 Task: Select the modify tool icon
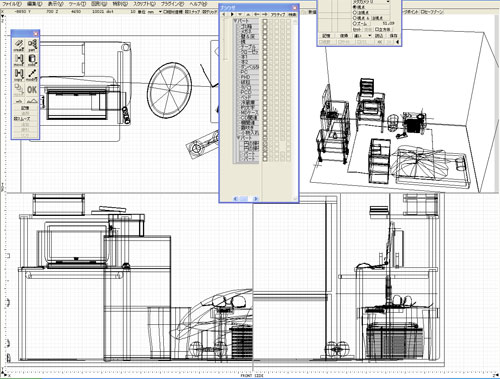pos(32,75)
